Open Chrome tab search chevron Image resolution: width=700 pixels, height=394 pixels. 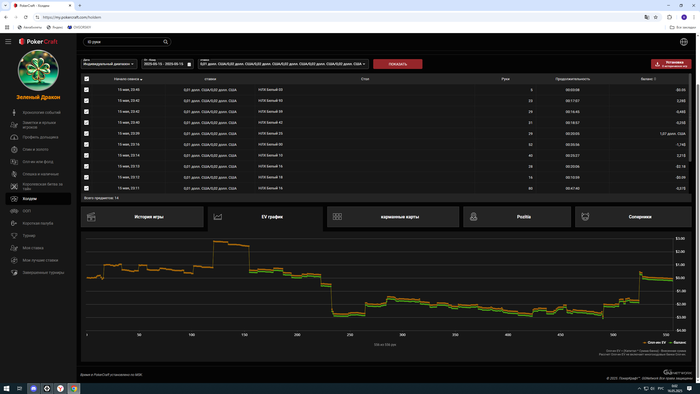[x=5, y=5]
